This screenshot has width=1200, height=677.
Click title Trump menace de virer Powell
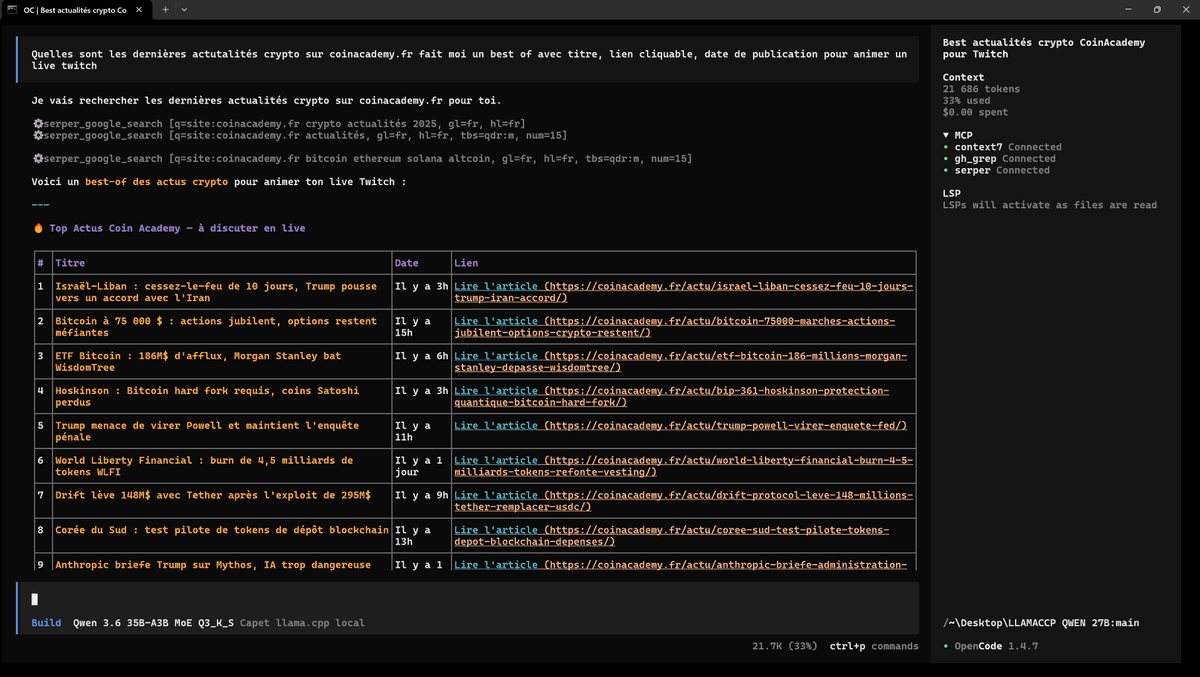tap(207, 431)
